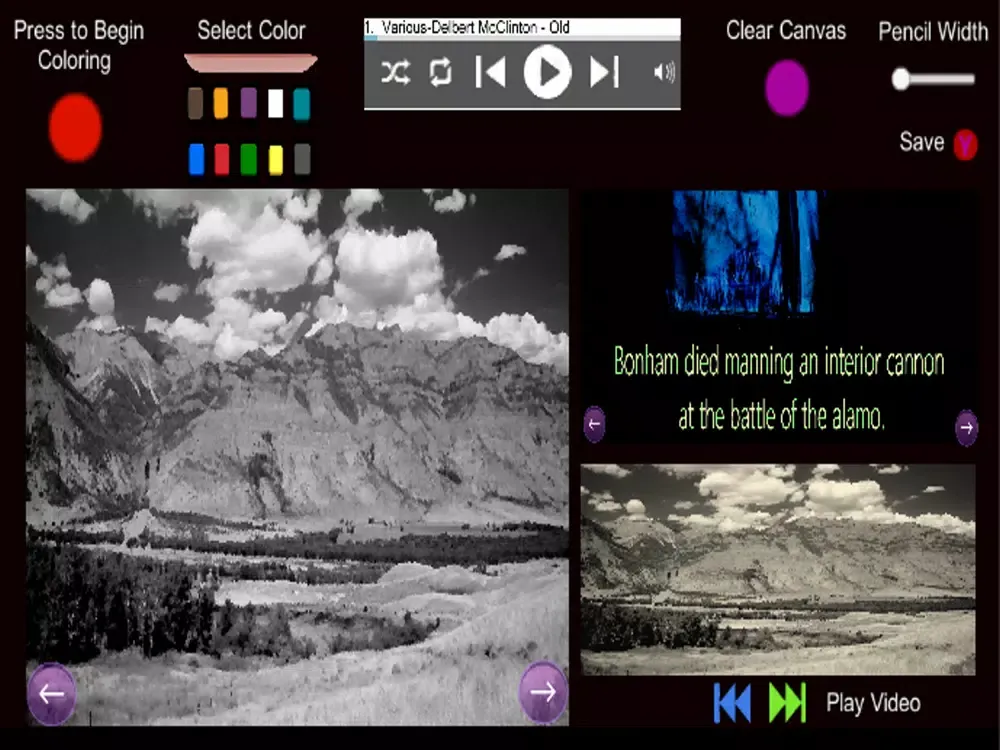Skip to previous music track

point(490,71)
